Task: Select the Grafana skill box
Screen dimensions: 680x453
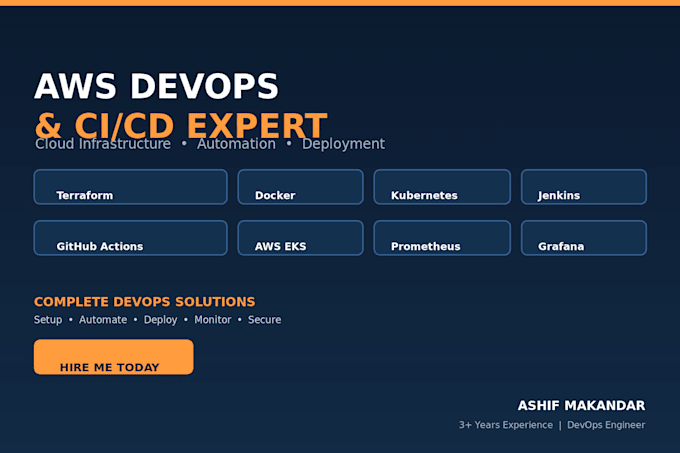Action: [584, 238]
